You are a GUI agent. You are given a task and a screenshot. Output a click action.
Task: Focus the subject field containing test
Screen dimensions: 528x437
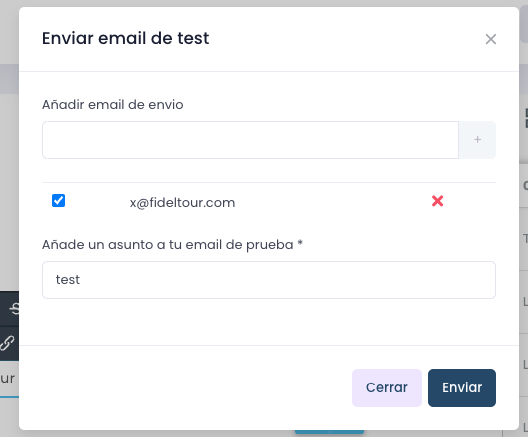[269, 280]
